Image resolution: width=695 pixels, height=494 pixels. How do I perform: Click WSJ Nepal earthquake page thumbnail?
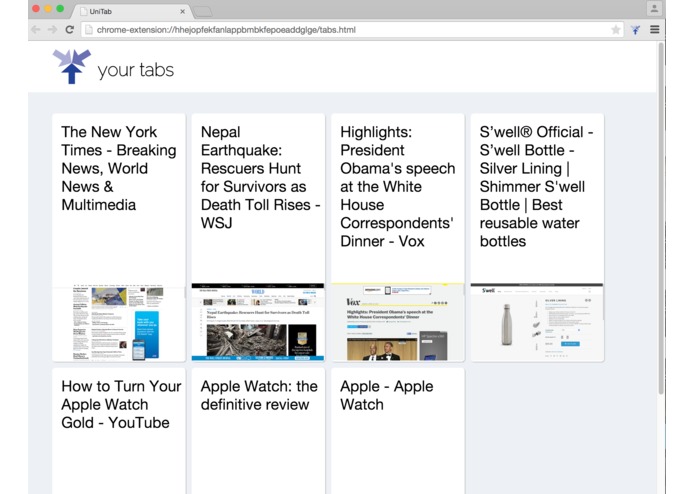tap(258, 323)
